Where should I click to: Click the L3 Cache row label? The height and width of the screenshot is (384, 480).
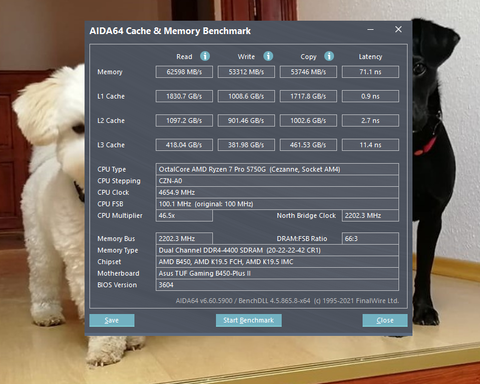pos(111,145)
